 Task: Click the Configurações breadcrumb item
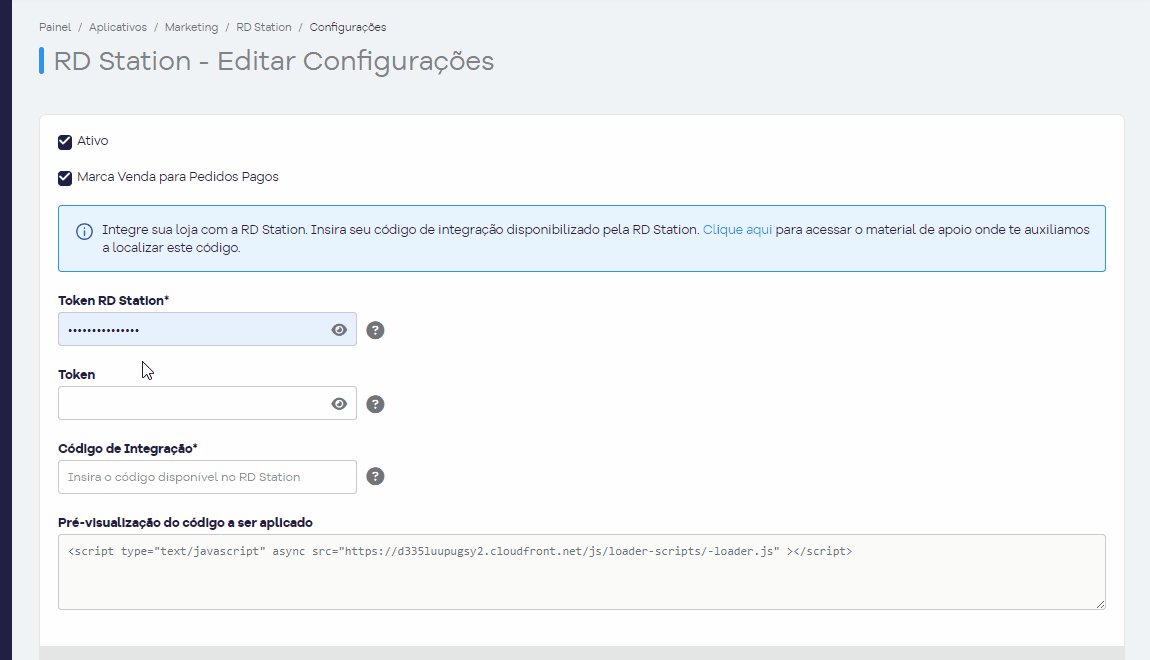pos(348,27)
